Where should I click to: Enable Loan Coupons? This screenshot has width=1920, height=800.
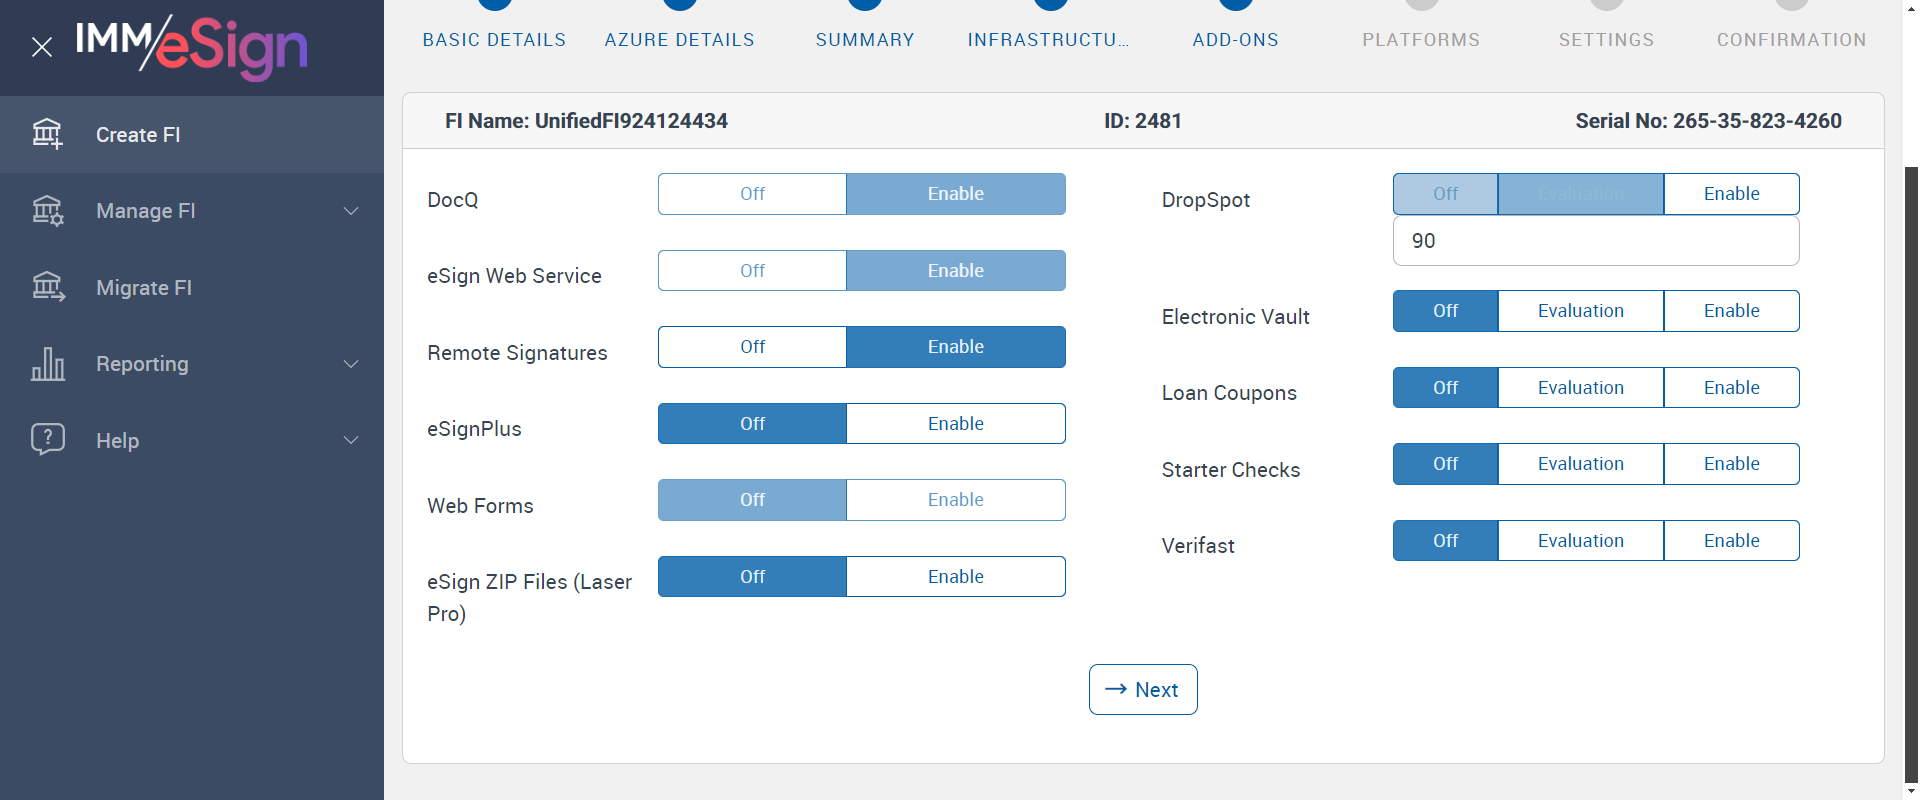pyautogui.click(x=1732, y=388)
